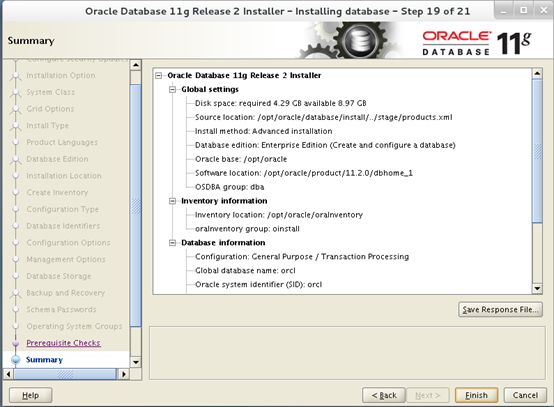Viewport: 554px width, 407px height.
Task: Select the Global database name: orcl entry
Action: click(245, 271)
